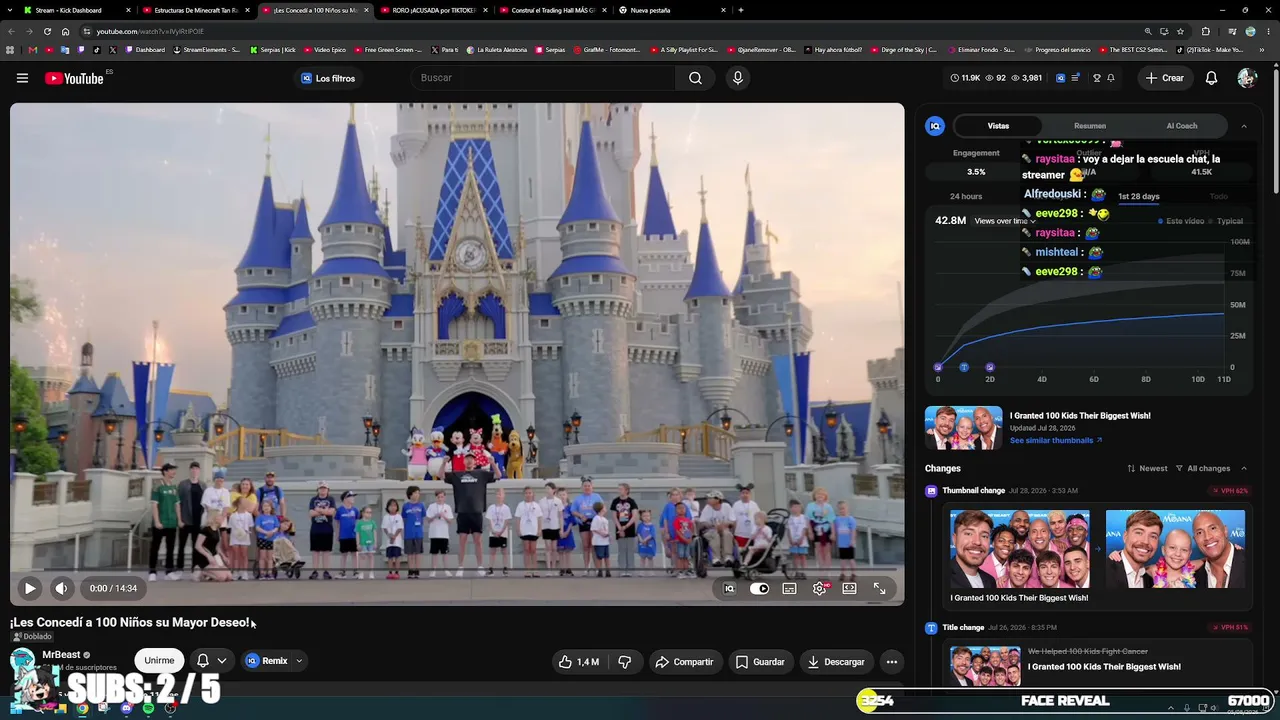The image size is (1280, 720).
Task: Seek on the video progress bar
Action: pos(457,571)
